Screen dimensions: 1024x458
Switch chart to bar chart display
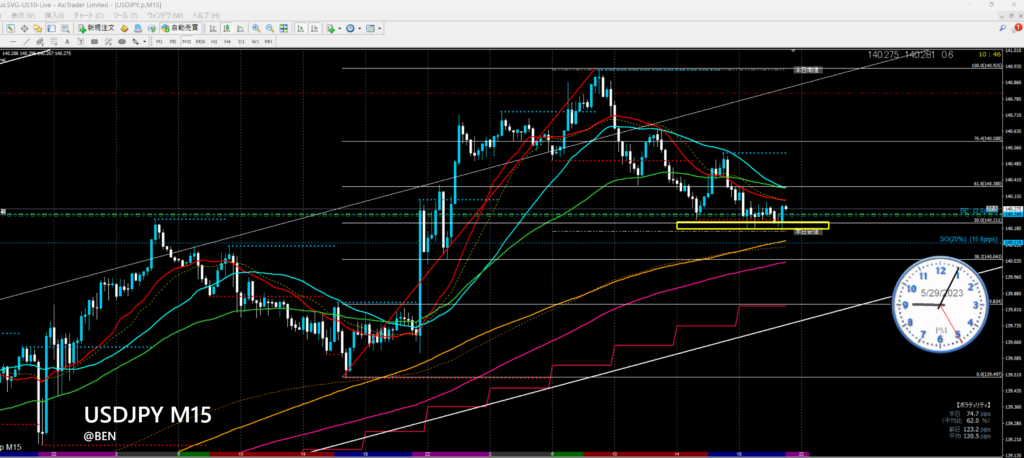click(212, 28)
